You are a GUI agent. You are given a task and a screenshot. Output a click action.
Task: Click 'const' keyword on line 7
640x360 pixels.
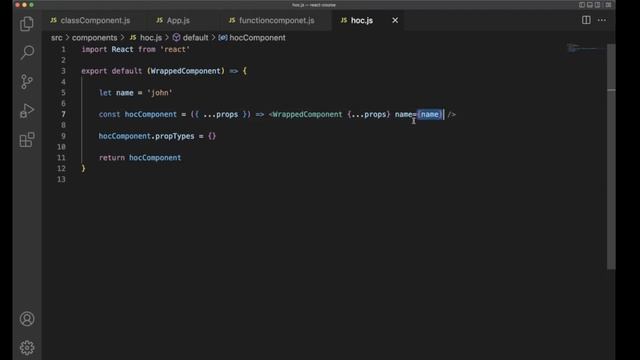point(109,114)
